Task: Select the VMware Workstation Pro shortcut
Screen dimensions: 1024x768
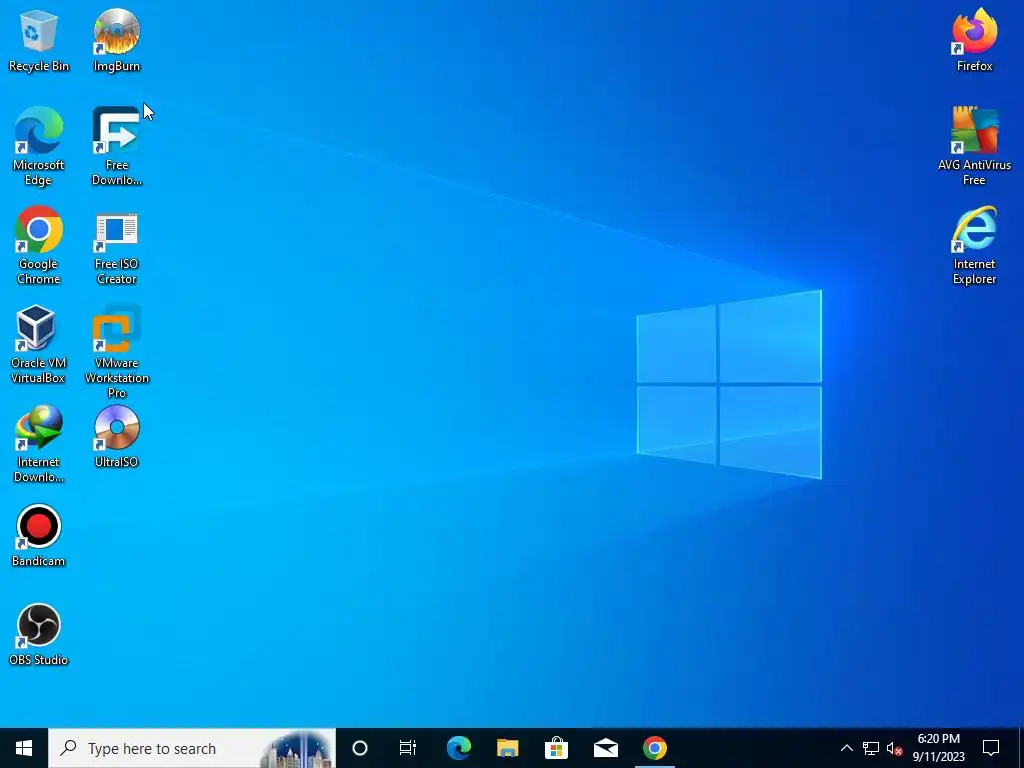Action: point(117,351)
